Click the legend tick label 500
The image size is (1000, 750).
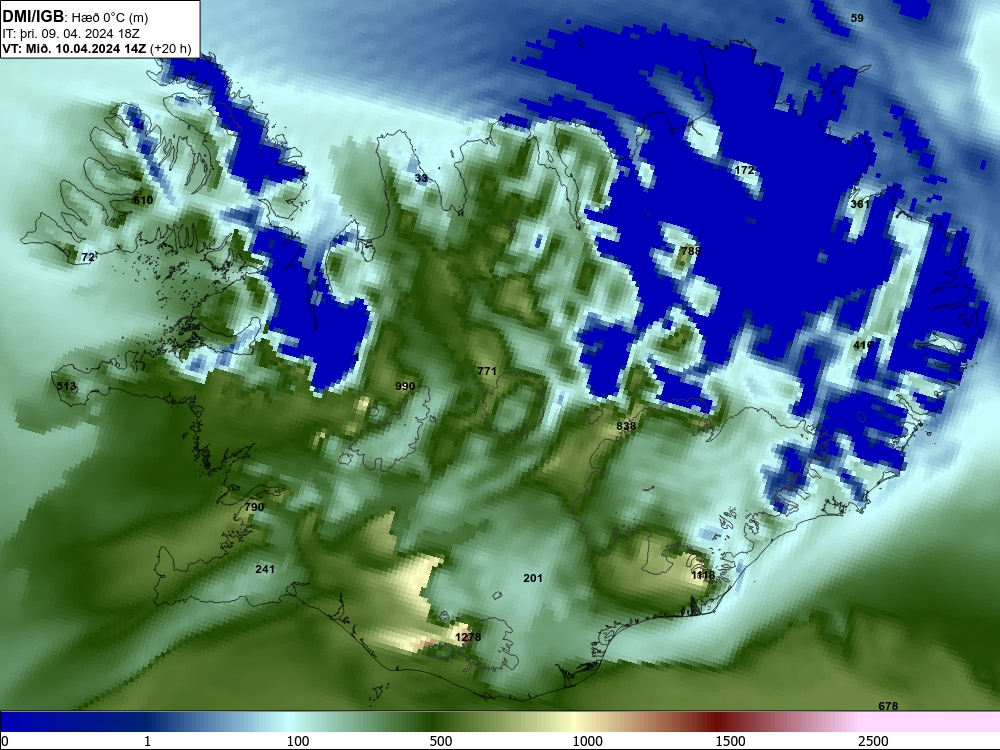pos(441,741)
